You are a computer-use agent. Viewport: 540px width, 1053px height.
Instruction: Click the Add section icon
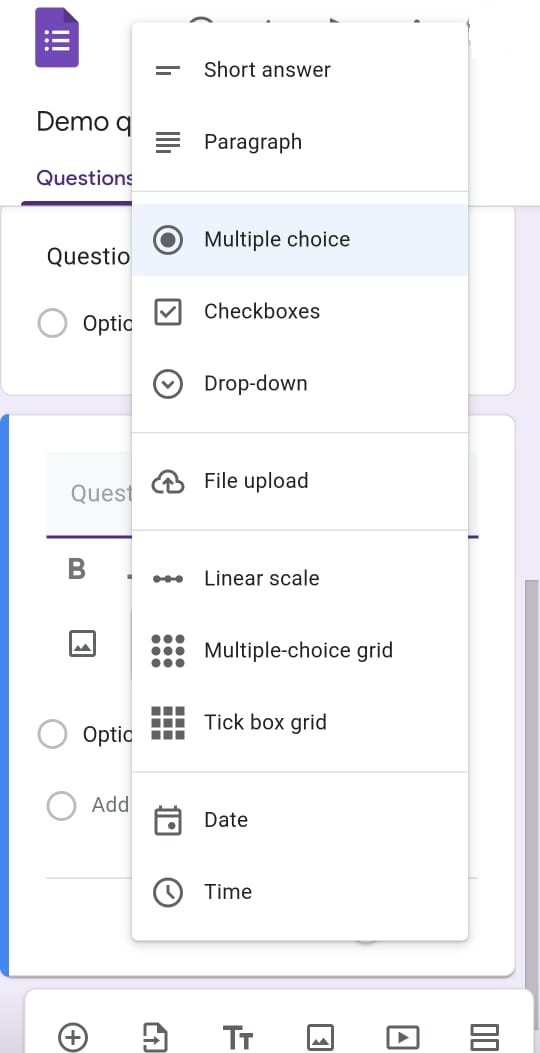tap(484, 1038)
